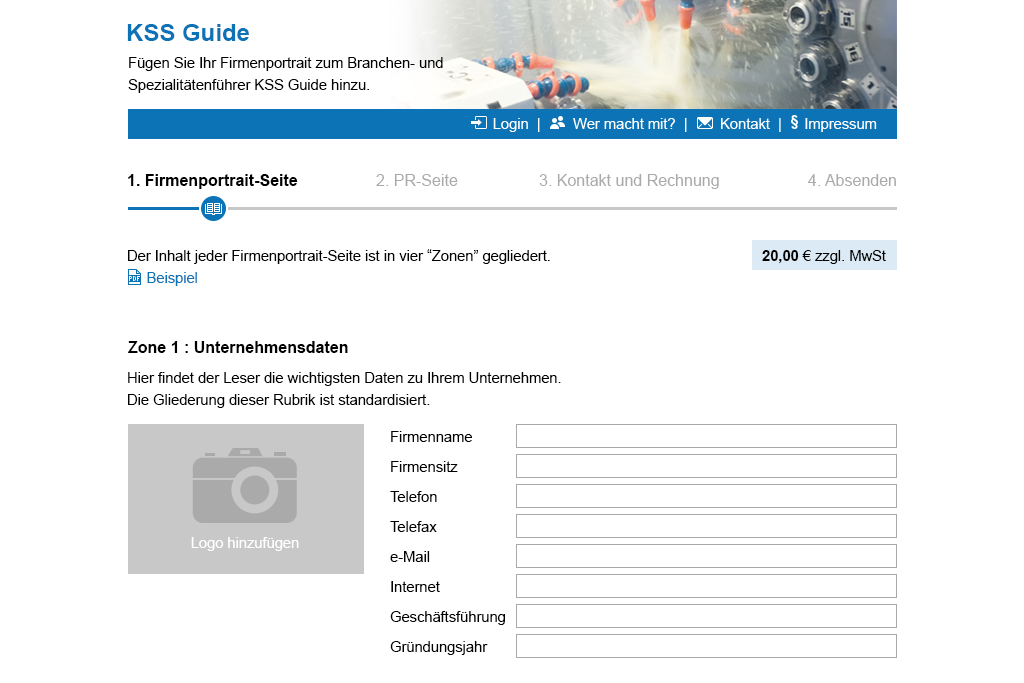1024x683 pixels.
Task: Open the KSS Guide home title
Action: point(188,33)
